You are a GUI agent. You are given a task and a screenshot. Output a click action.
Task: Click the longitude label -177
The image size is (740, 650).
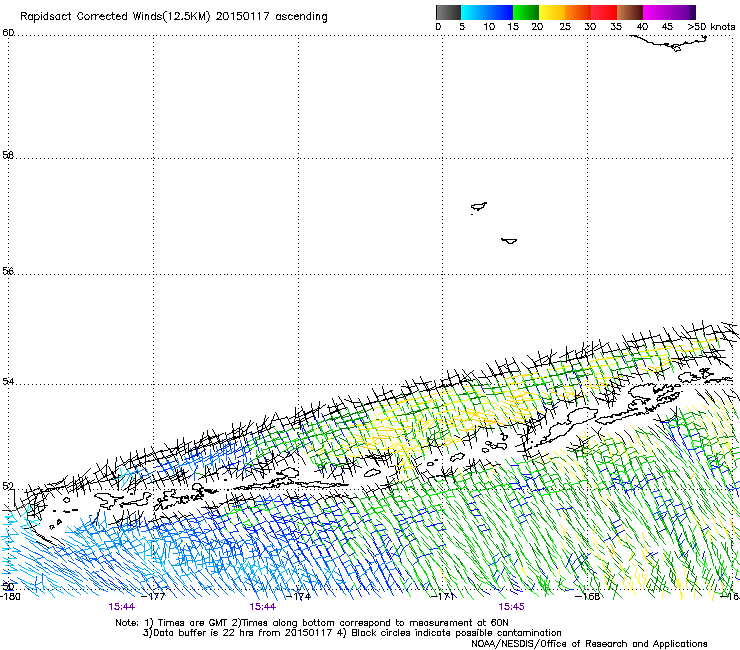pyautogui.click(x=155, y=597)
